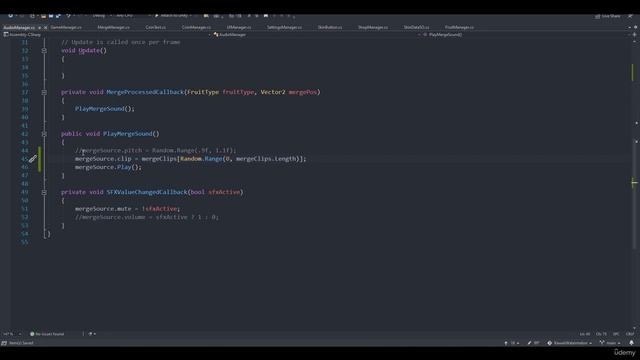This screenshot has height=360, width=640.
Task: Click the CRLF line ending indicator
Action: pyautogui.click(x=630, y=334)
